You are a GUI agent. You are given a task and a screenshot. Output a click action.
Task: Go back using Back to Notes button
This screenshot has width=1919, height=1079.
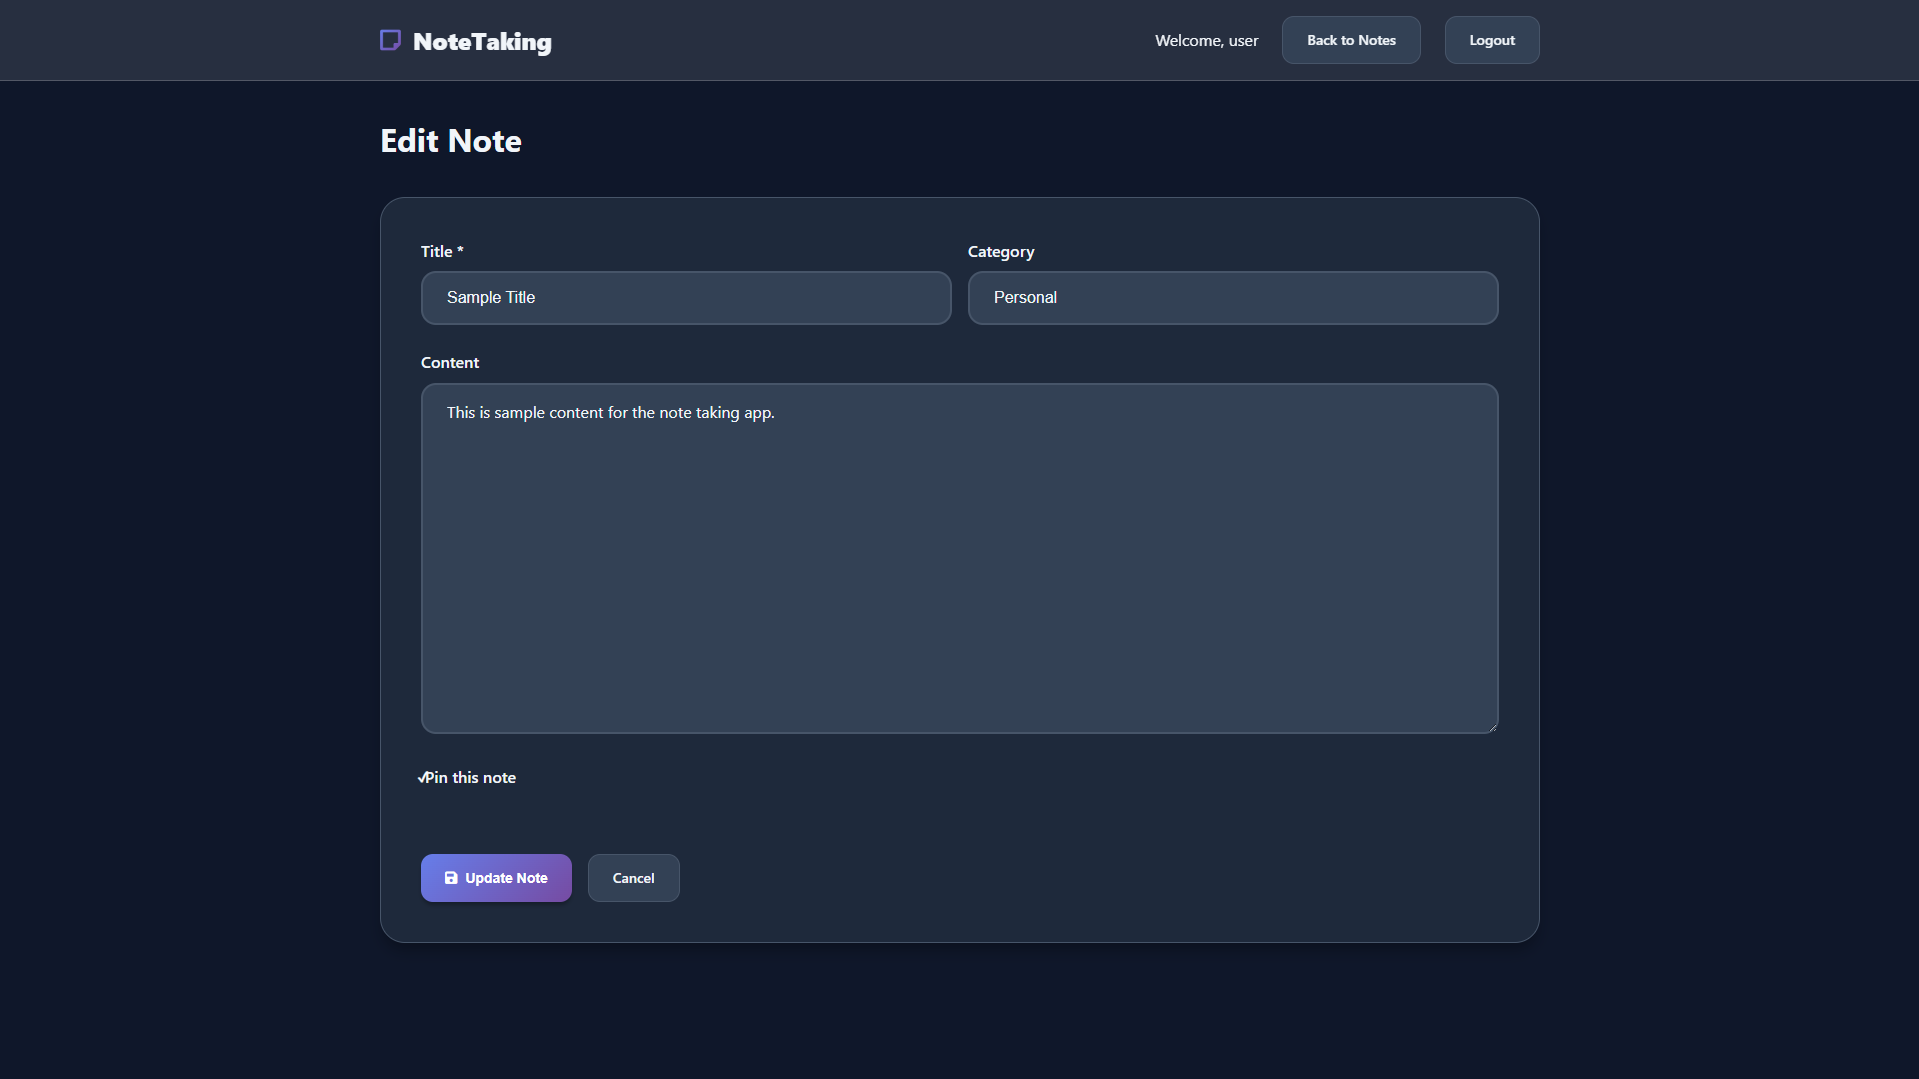pos(1350,40)
